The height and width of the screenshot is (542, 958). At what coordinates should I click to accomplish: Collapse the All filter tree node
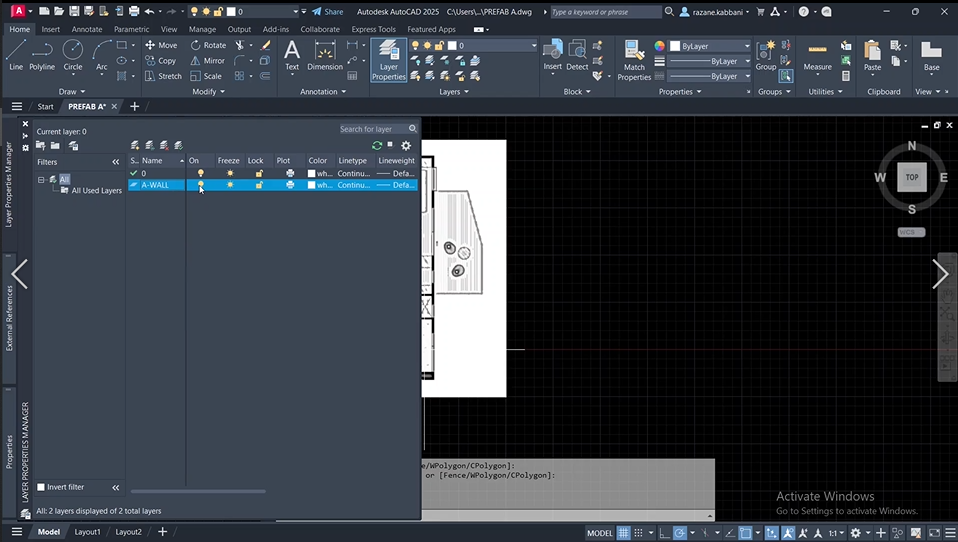click(x=41, y=179)
